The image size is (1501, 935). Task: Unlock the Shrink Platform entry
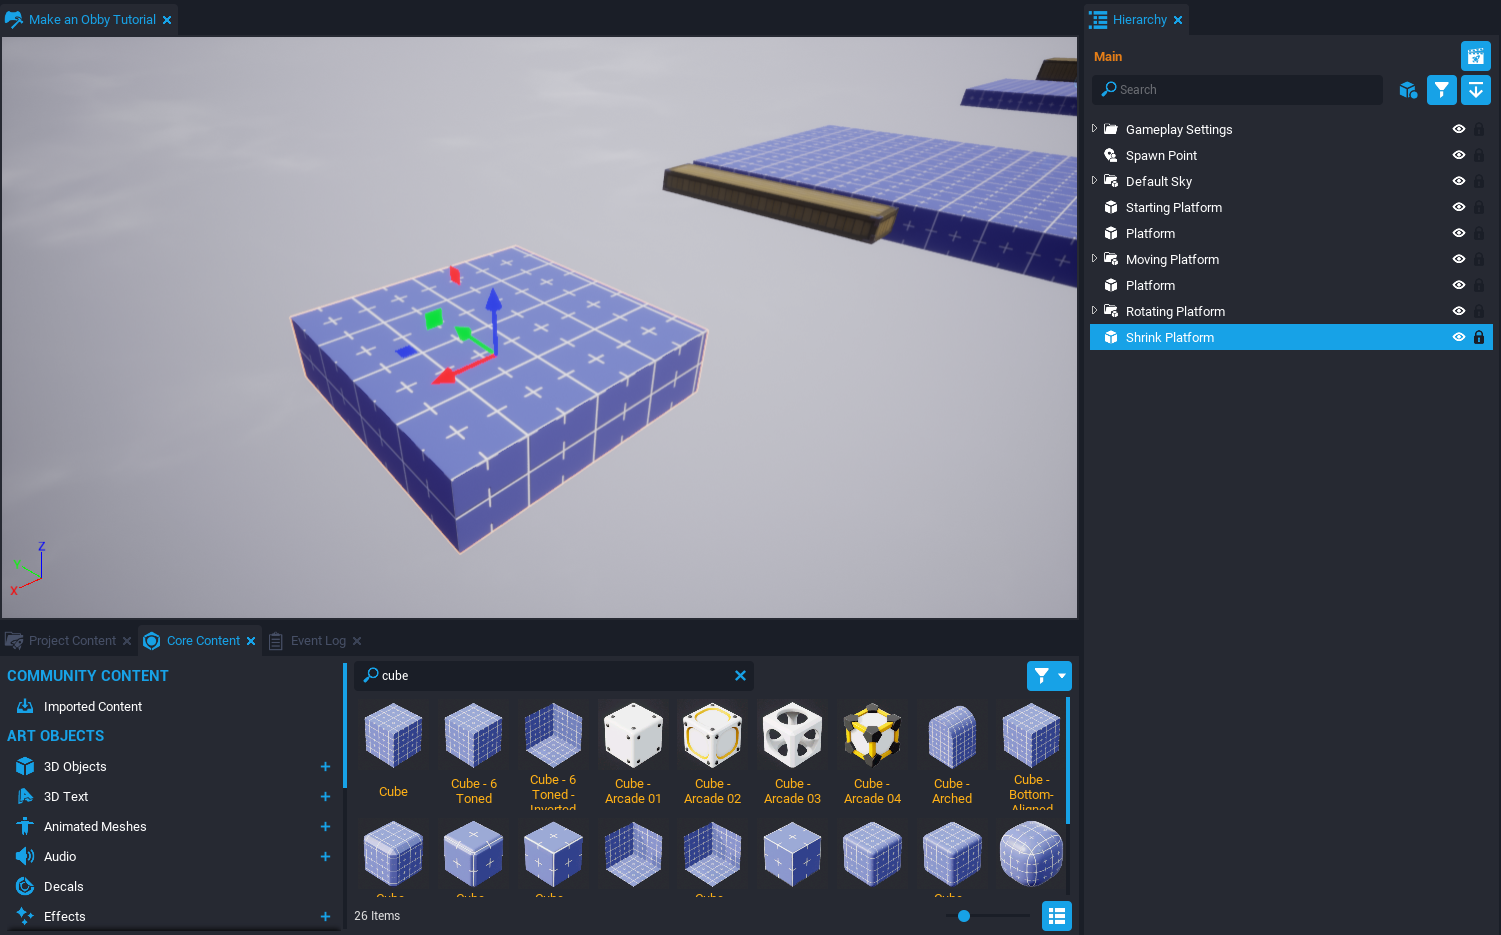[1479, 337]
